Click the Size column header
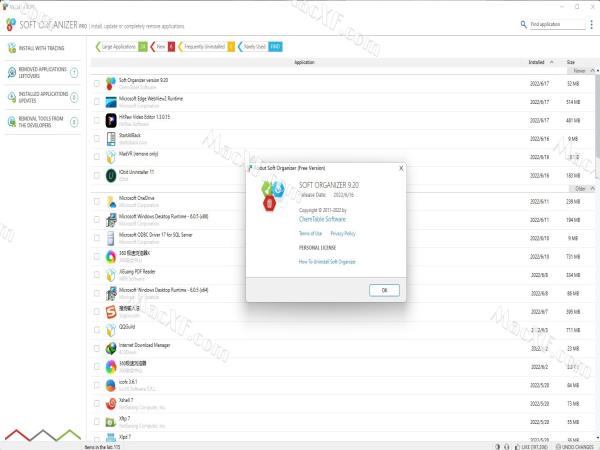Screen dimensions: 600x450 (x=571, y=62)
